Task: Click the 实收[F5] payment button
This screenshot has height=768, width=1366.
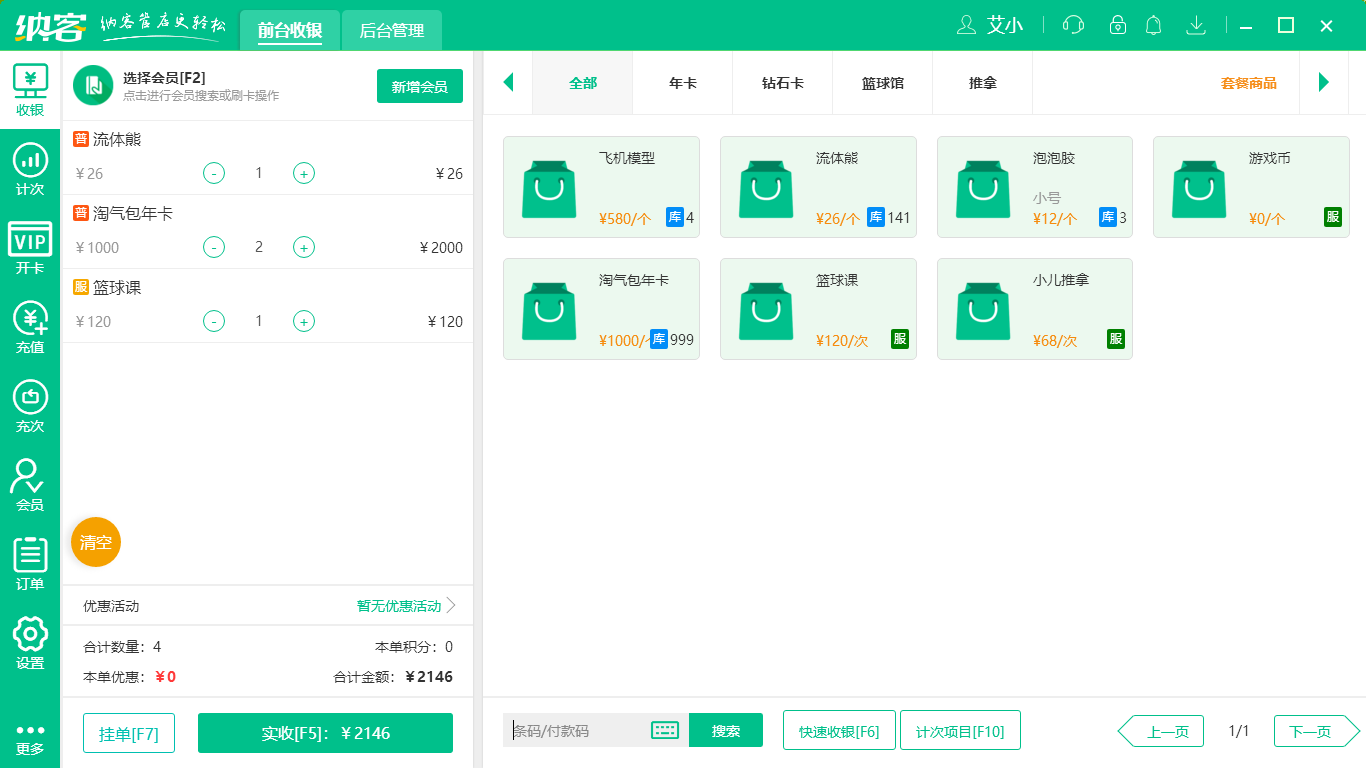Action: (325, 732)
